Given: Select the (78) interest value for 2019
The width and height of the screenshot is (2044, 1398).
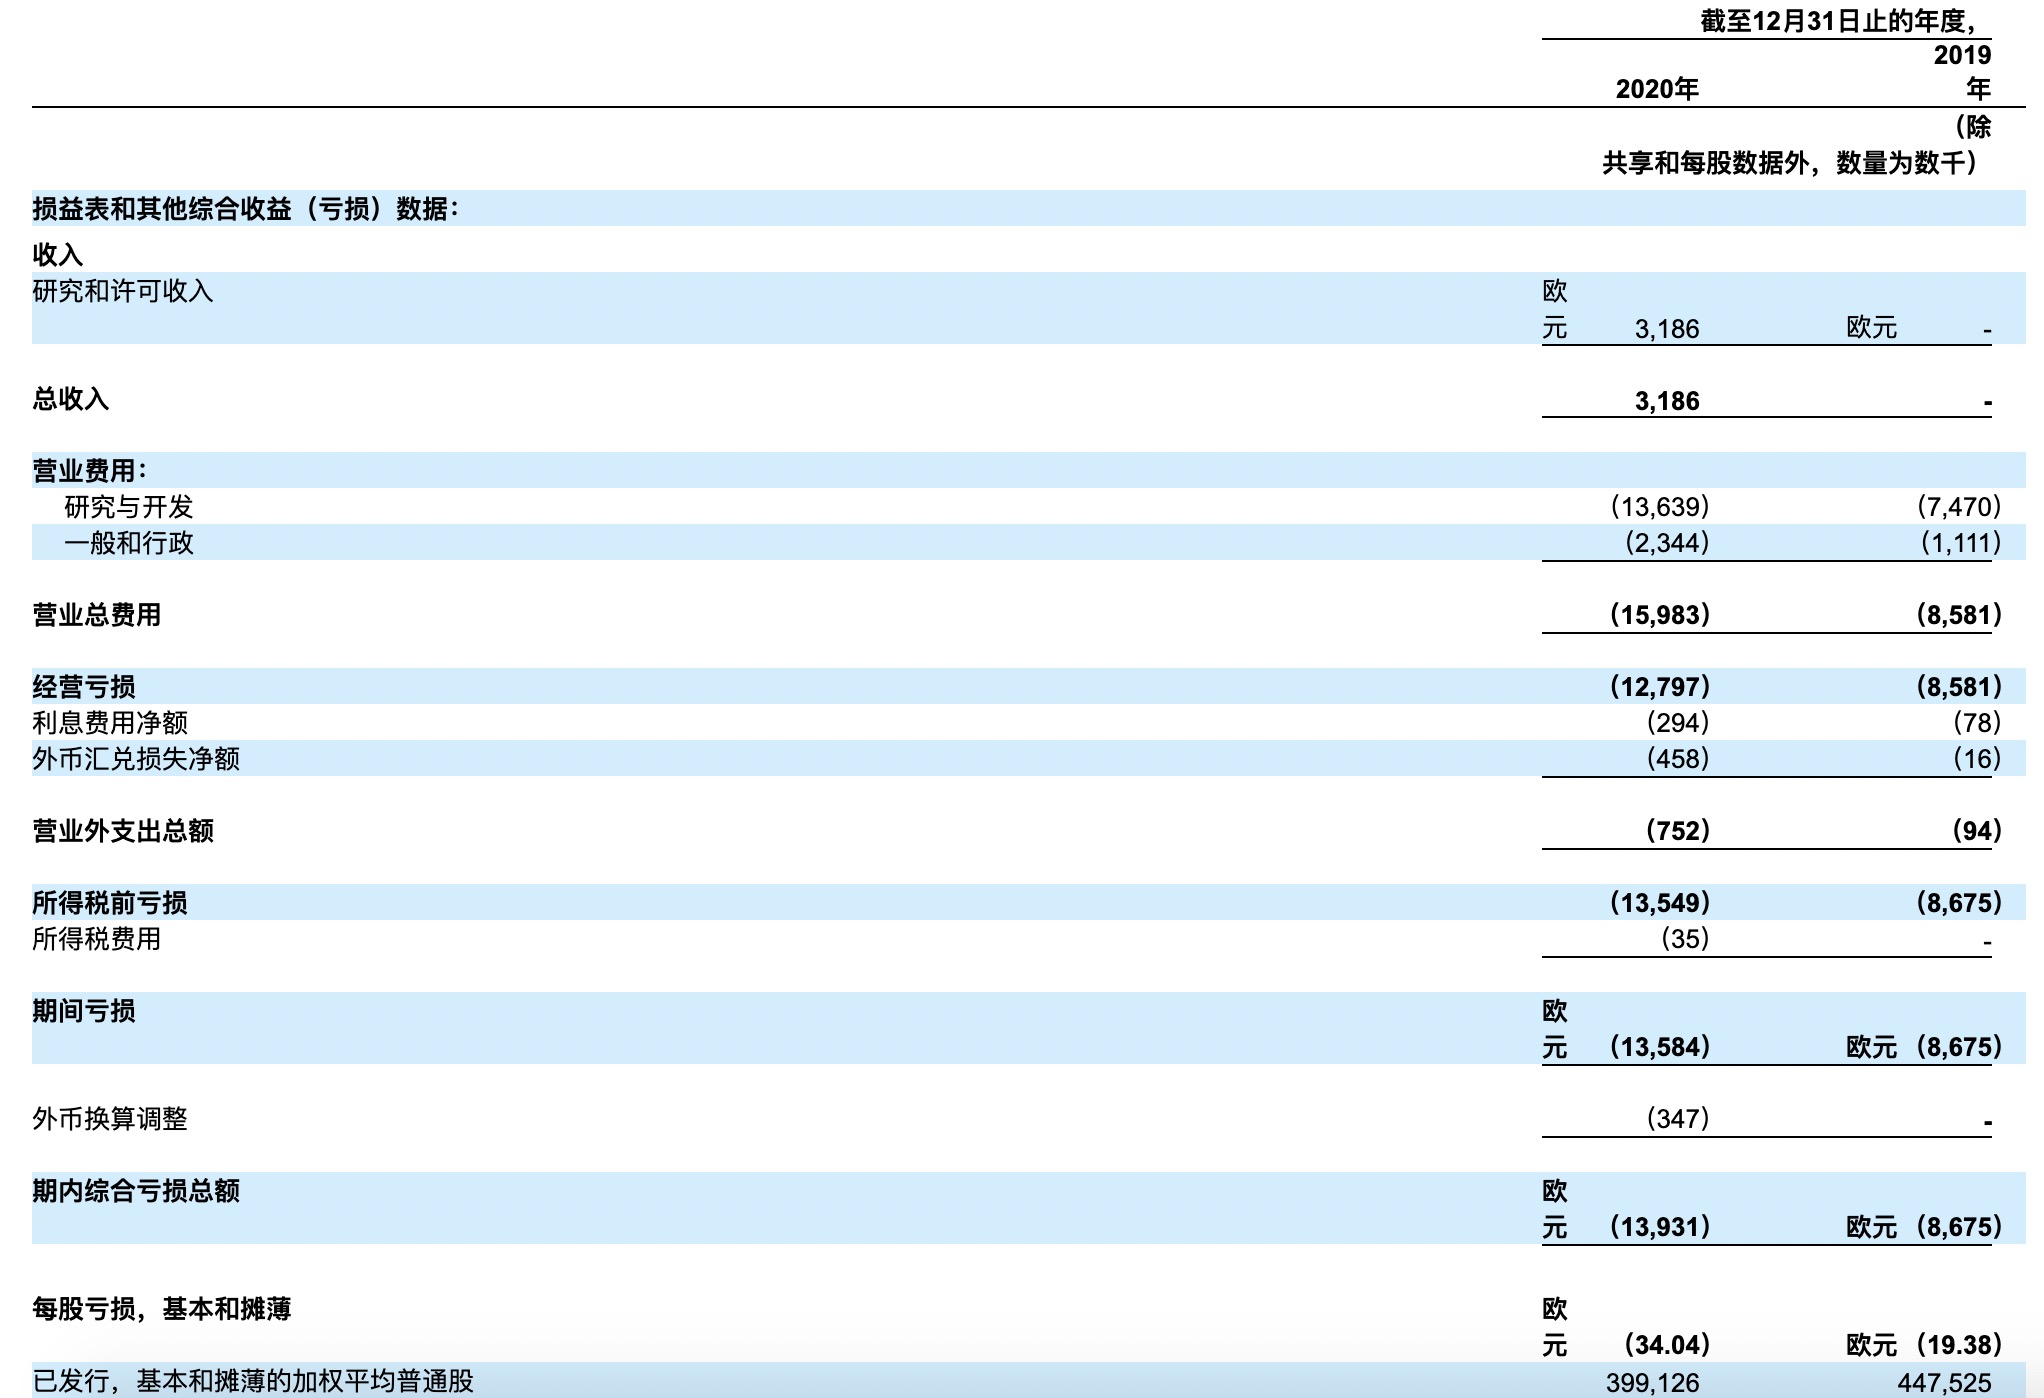Looking at the screenshot, I should tap(1977, 722).
